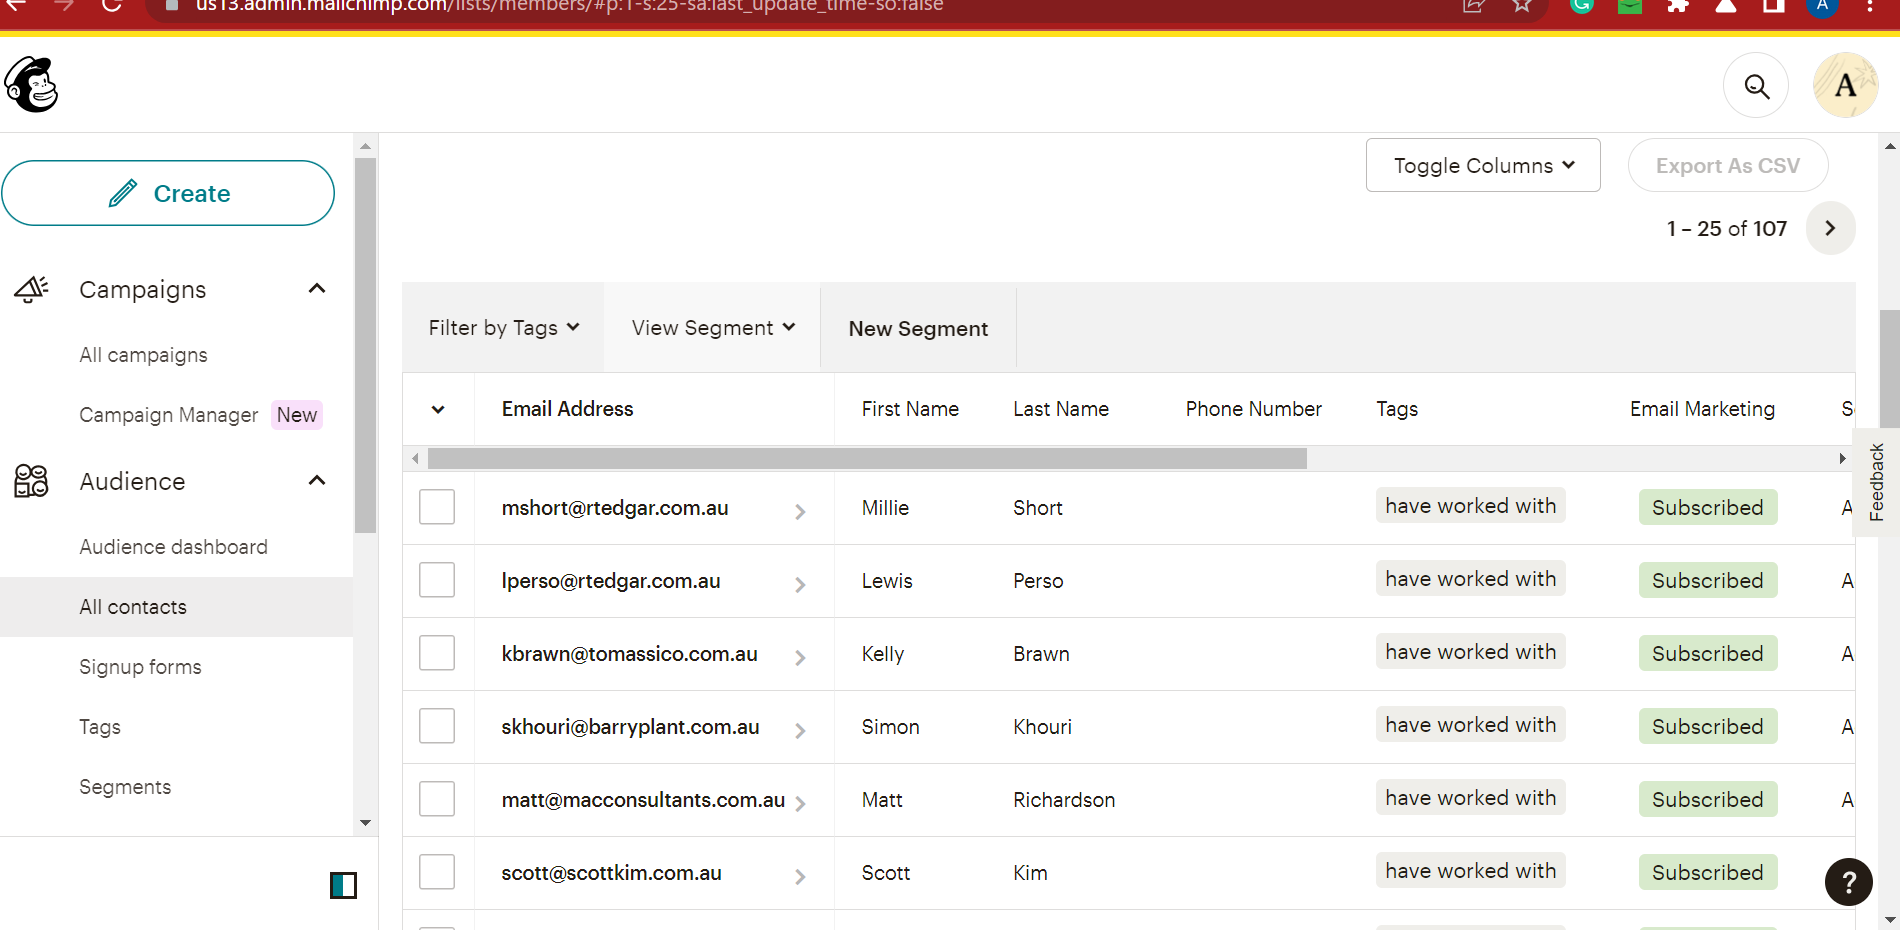This screenshot has height=930, width=1900.
Task: Bookmark page with star icon
Action: (x=1522, y=6)
